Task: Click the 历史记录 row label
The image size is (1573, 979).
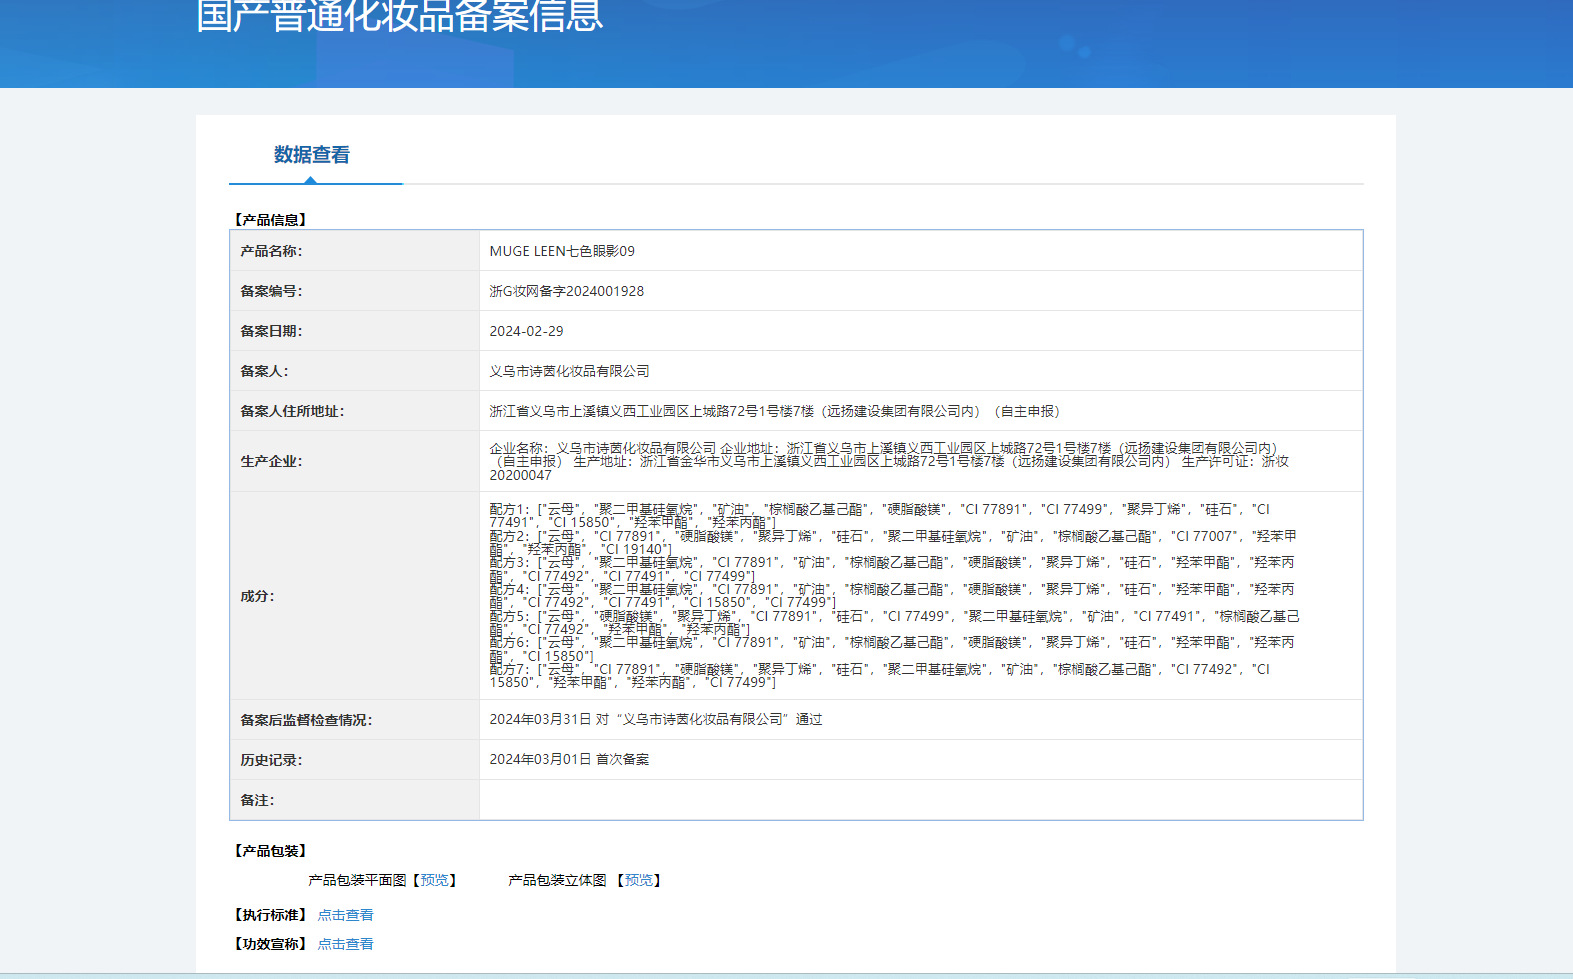Action: [x=271, y=760]
